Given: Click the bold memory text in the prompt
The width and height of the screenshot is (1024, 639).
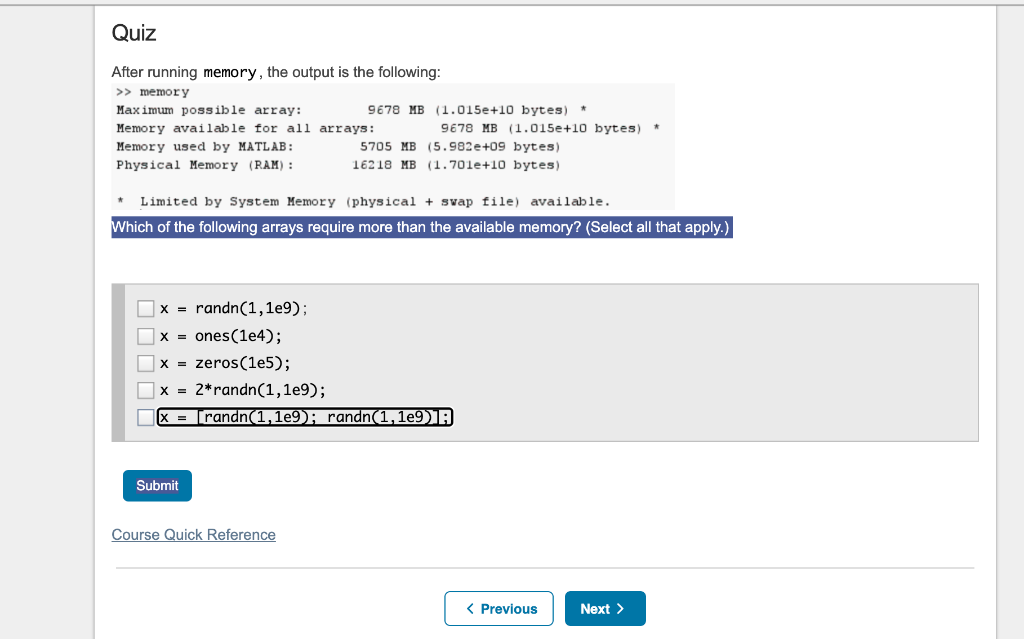Looking at the screenshot, I should [229, 71].
